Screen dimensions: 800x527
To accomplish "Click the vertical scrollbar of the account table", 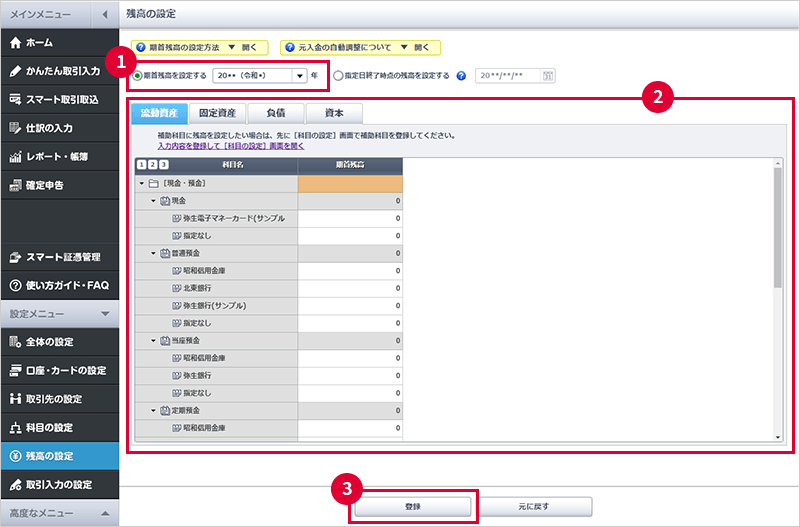I will click(777, 230).
